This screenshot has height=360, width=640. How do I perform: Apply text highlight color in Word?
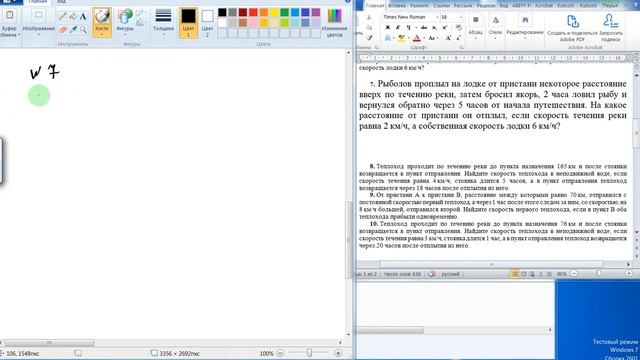pyautogui.click(x=402, y=38)
